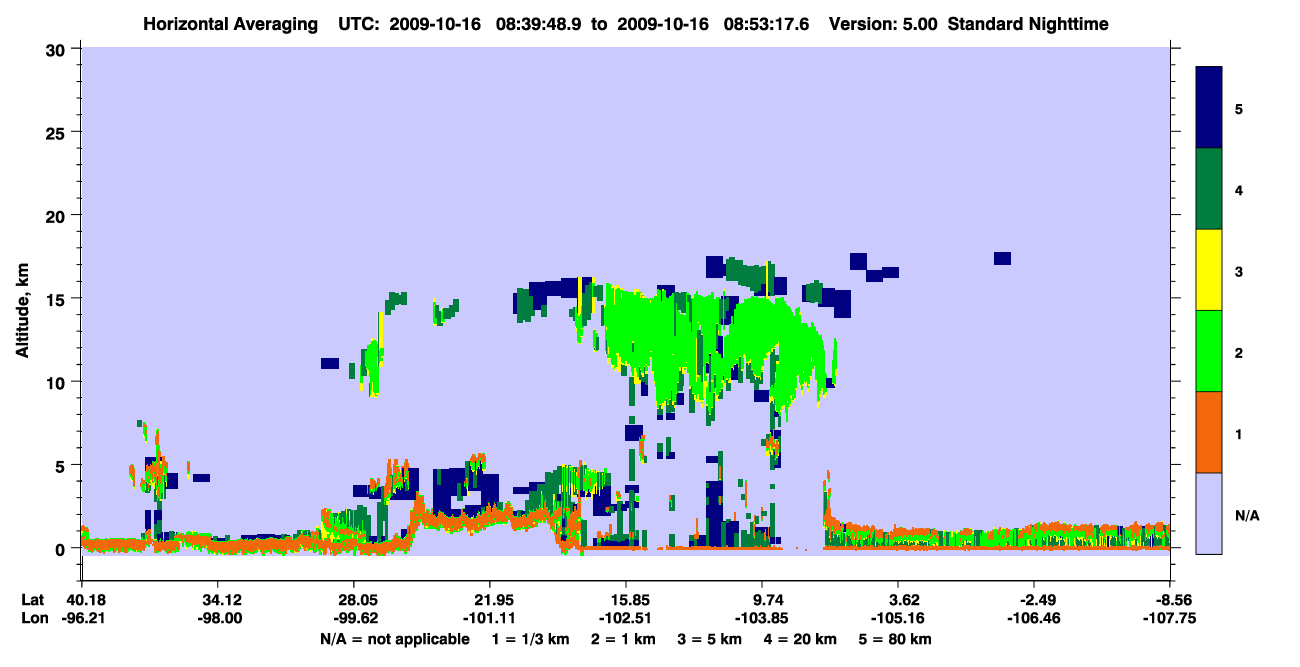This screenshot has width=1300, height=667.
Task: Click longitude value -99.62
Action: (353, 619)
